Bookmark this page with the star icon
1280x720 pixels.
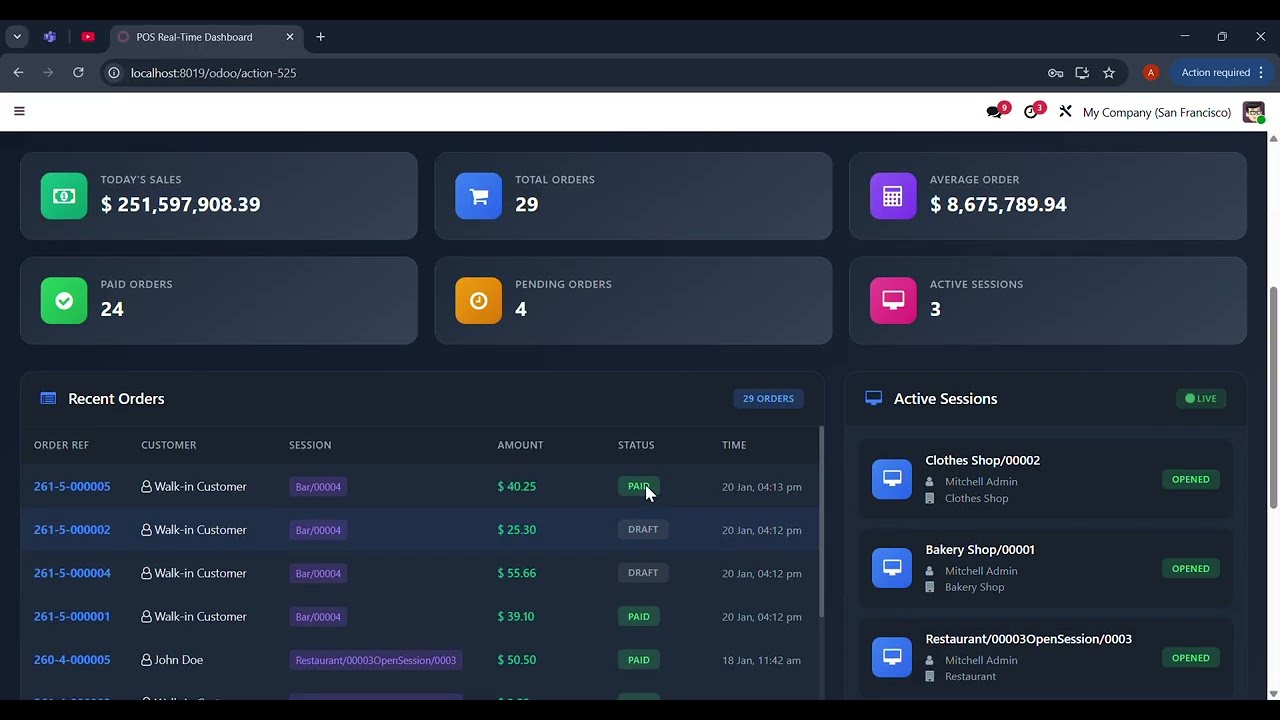click(x=1109, y=73)
